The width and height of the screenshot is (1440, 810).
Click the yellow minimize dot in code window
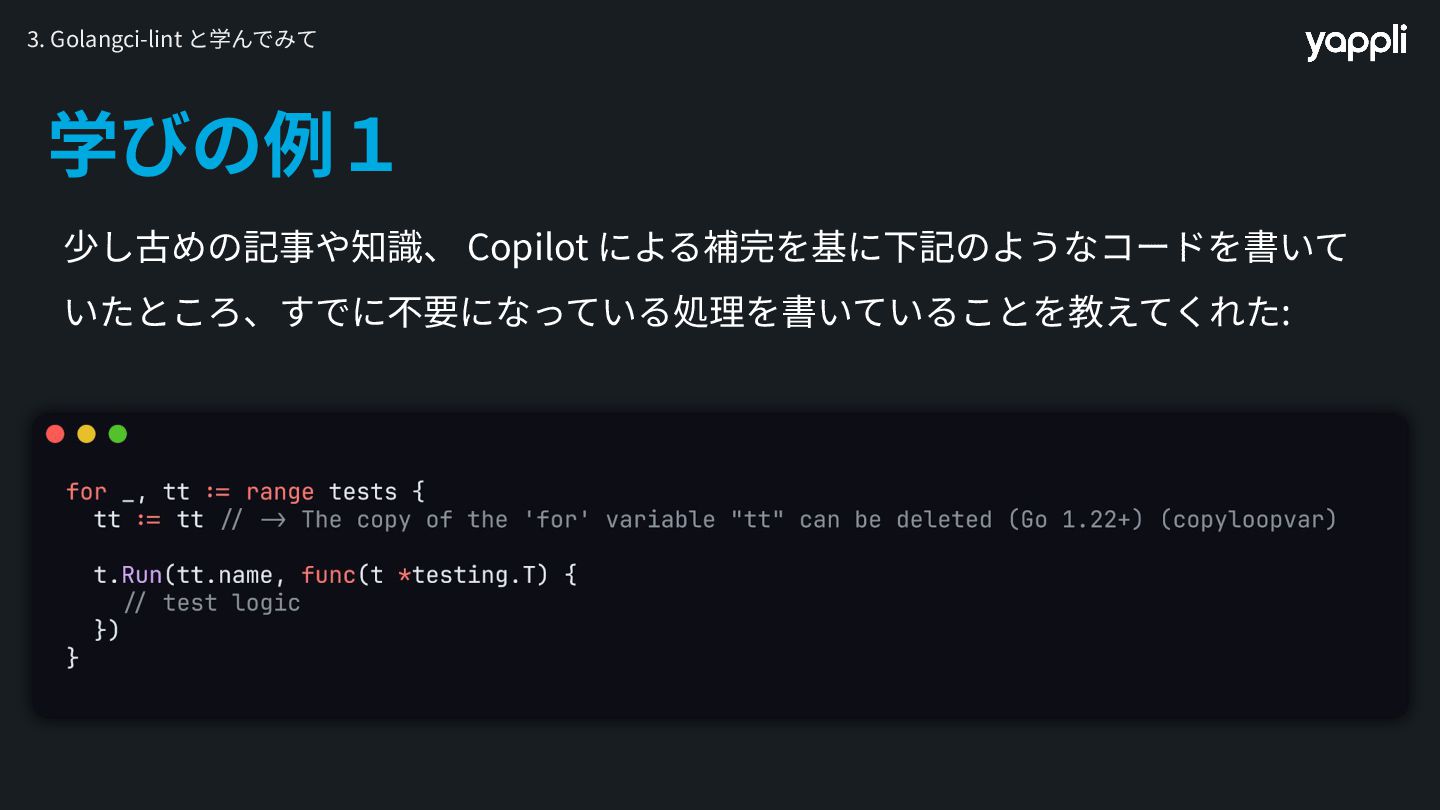(86, 434)
